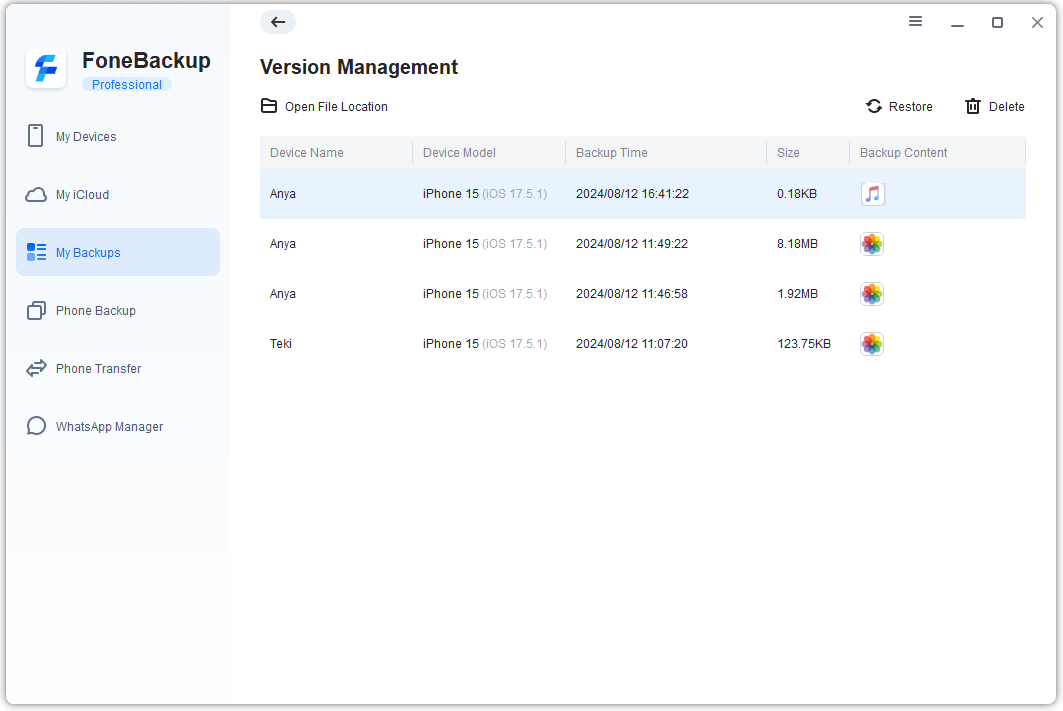The image size is (1063, 711).
Task: Click the FoneBackup logo icon
Action: (46, 69)
